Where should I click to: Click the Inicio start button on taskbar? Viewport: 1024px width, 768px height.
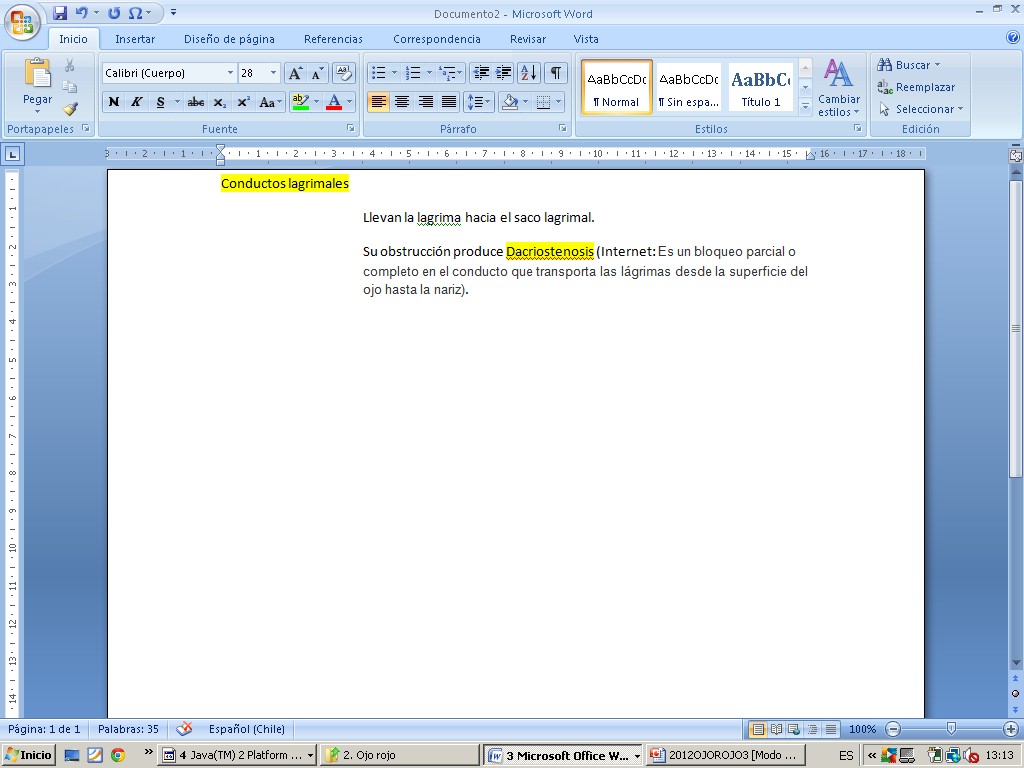point(29,755)
